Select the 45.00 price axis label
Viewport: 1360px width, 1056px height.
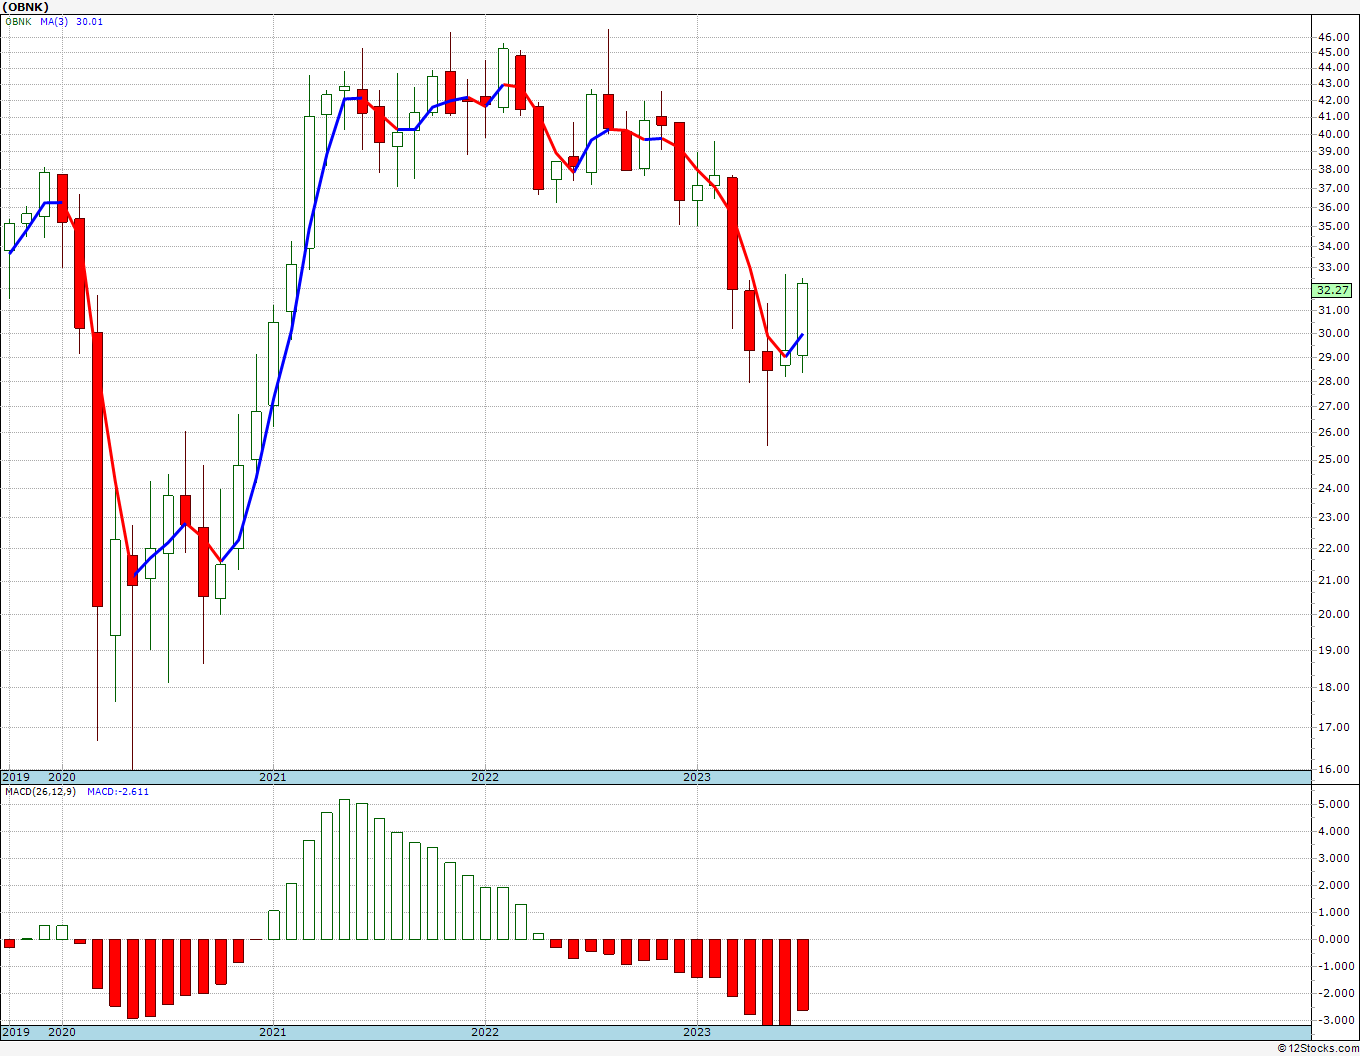point(1333,53)
